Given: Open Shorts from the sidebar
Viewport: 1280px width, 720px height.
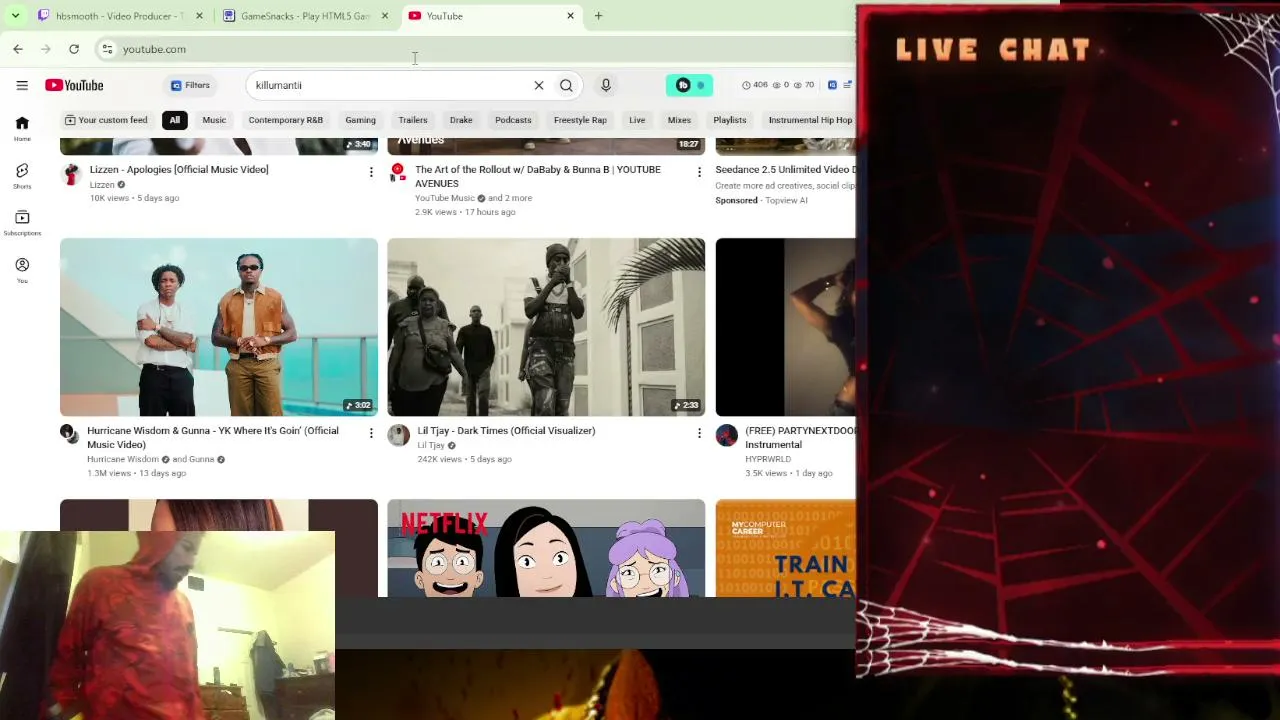Looking at the screenshot, I should pos(22,175).
